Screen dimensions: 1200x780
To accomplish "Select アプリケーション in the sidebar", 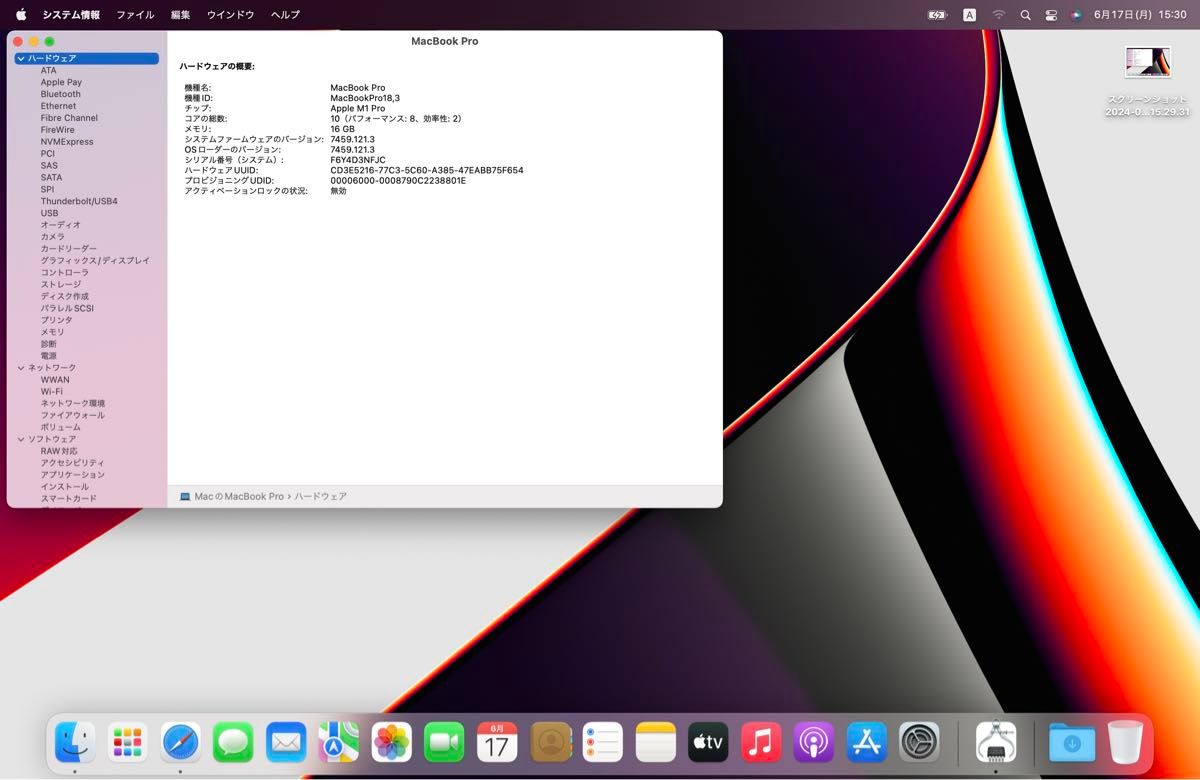I will [73, 475].
